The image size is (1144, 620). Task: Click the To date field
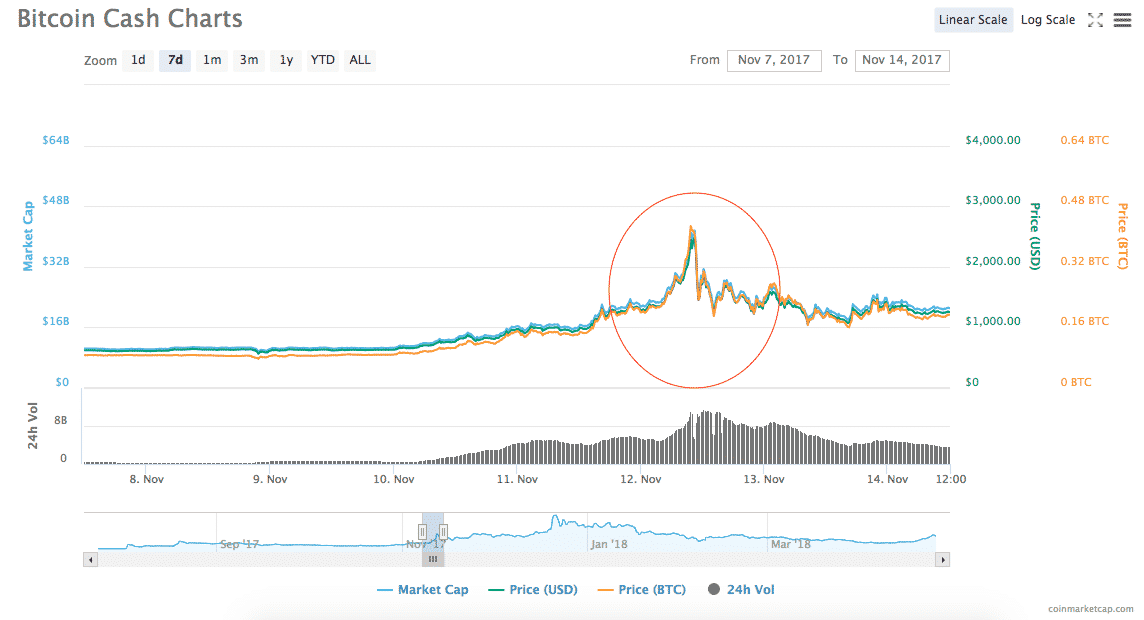pyautogui.click(x=902, y=60)
